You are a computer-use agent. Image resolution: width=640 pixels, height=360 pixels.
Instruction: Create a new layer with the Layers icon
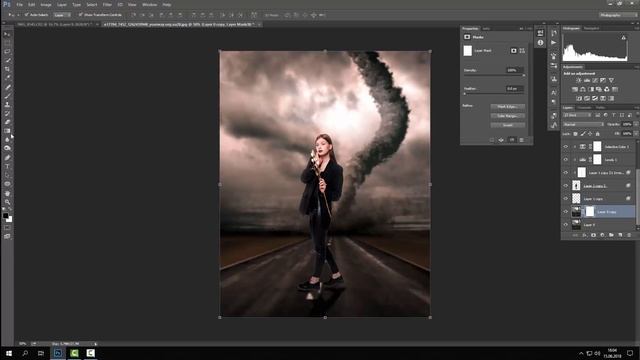point(620,235)
